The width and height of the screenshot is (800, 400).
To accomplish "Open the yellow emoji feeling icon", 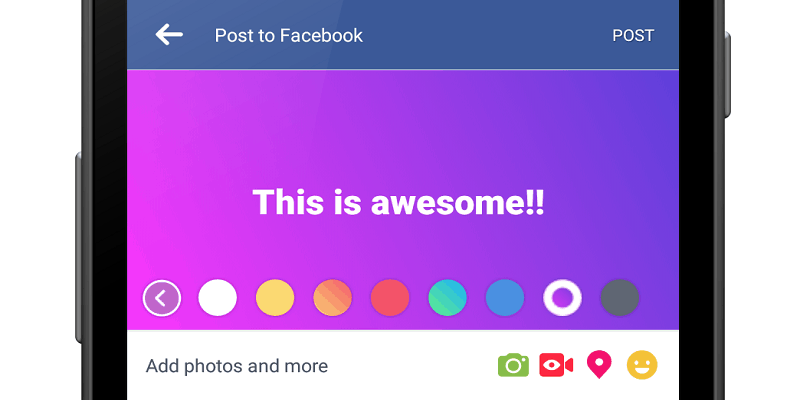I will [642, 365].
